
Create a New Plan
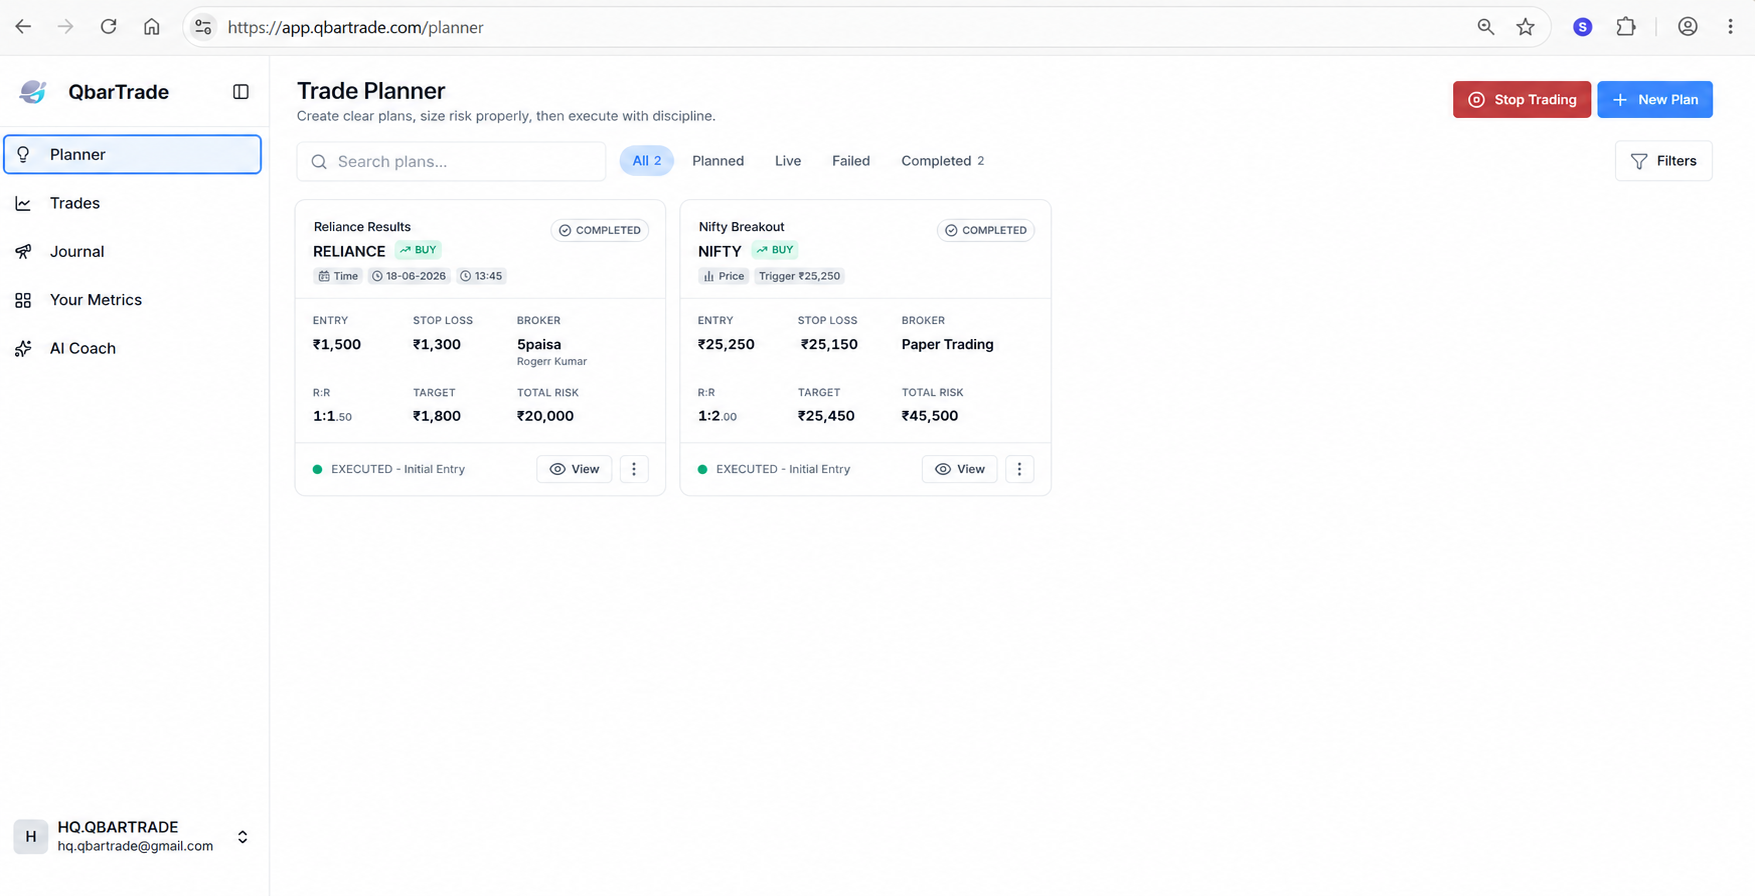pyautogui.click(x=1654, y=99)
